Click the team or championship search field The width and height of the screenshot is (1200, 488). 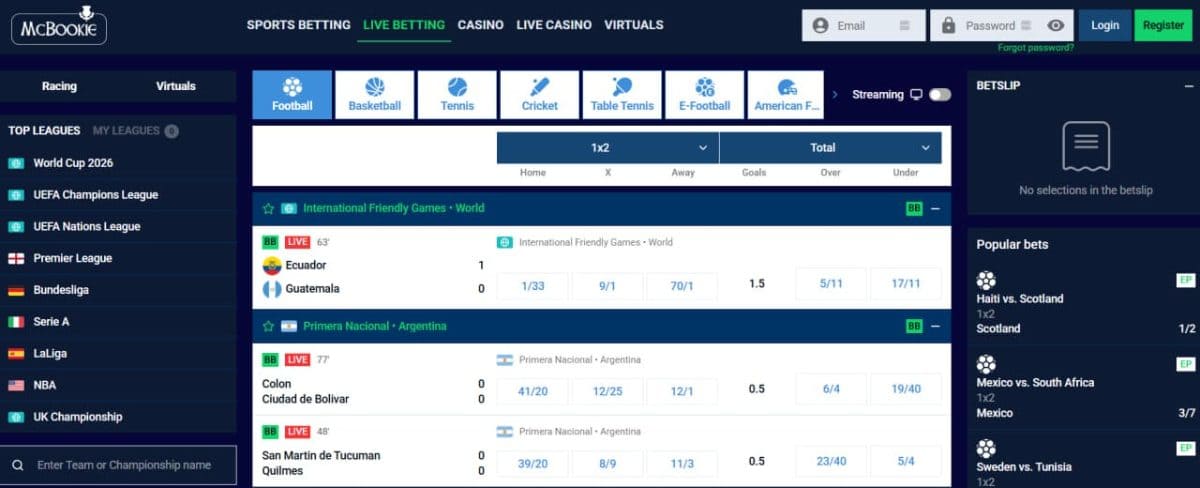click(x=119, y=465)
